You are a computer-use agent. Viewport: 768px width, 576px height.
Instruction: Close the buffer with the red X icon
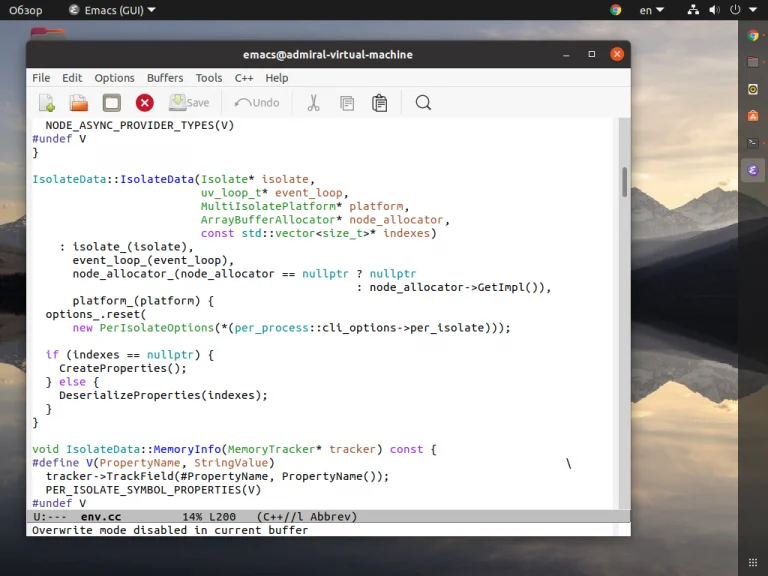145,102
